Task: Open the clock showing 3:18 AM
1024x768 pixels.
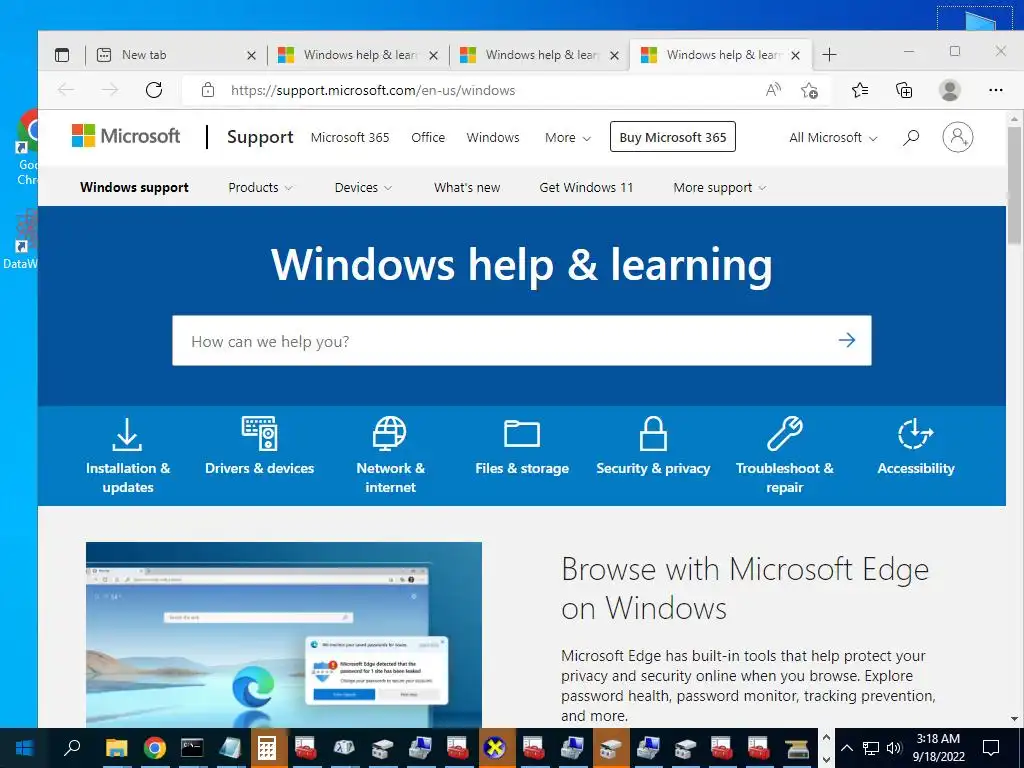Action: pyautogui.click(x=938, y=748)
